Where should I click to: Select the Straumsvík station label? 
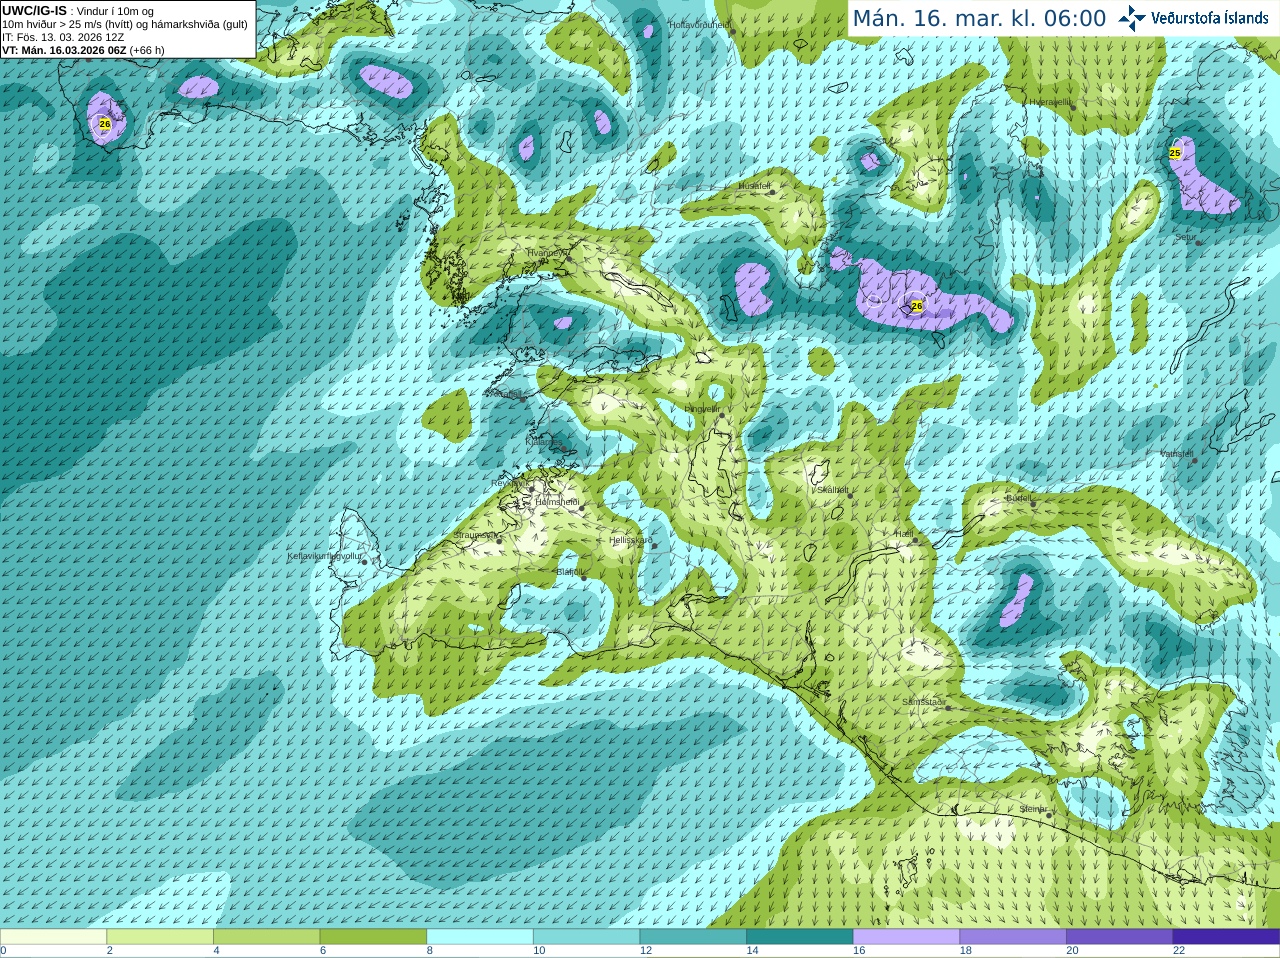476,535
